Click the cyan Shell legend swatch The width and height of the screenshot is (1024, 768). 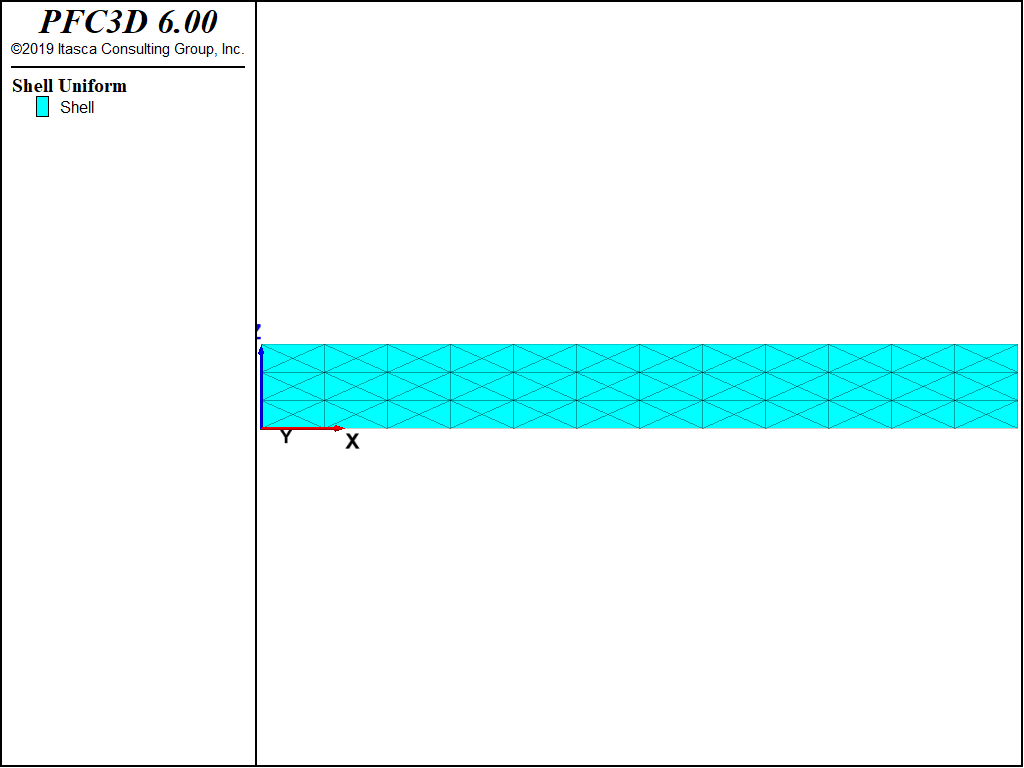tap(42, 106)
